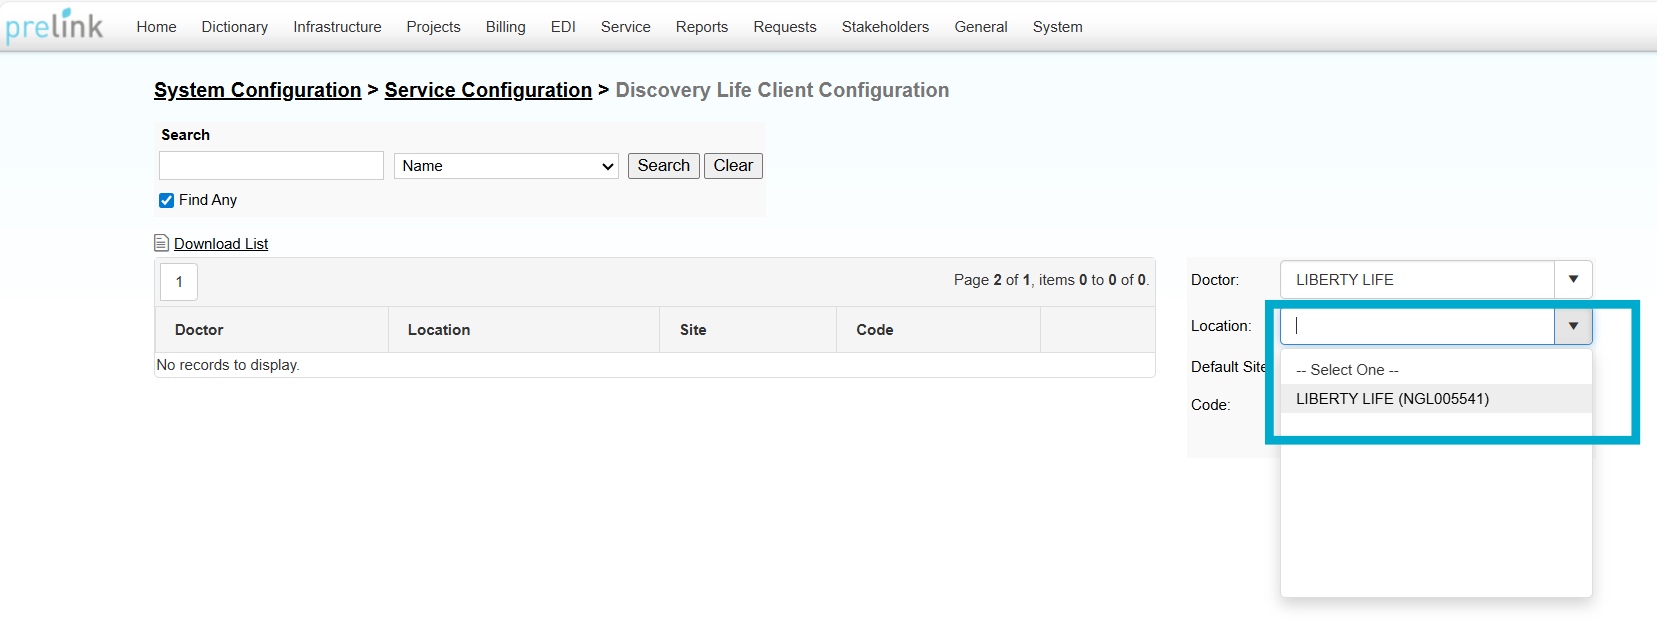Open the System menu

(x=1058, y=27)
